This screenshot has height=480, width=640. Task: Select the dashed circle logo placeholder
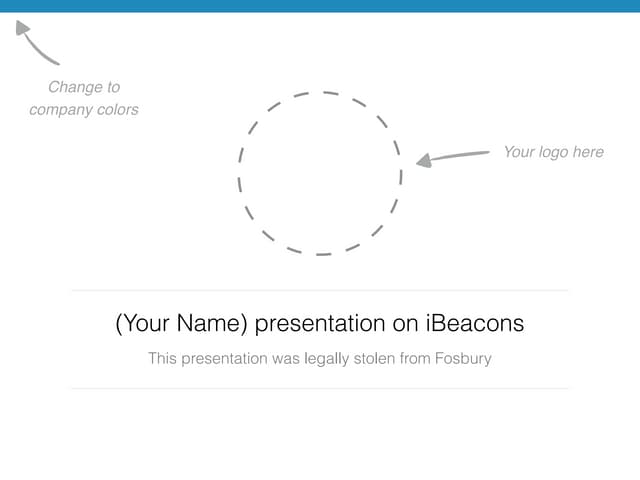click(320, 173)
